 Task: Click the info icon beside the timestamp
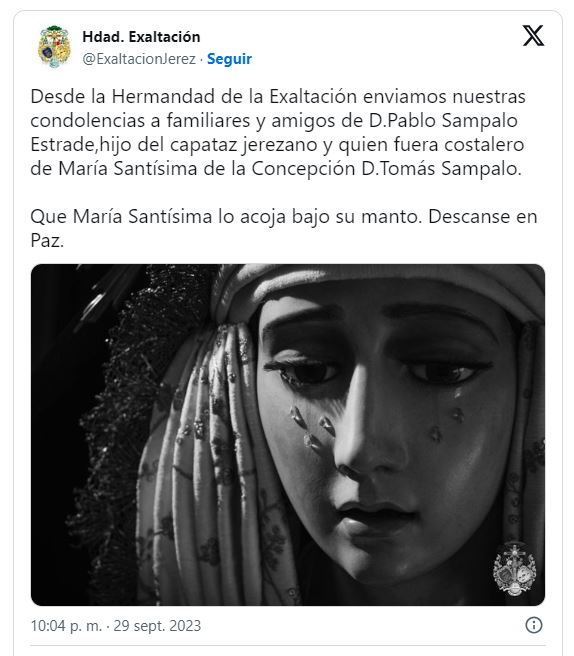(533, 625)
